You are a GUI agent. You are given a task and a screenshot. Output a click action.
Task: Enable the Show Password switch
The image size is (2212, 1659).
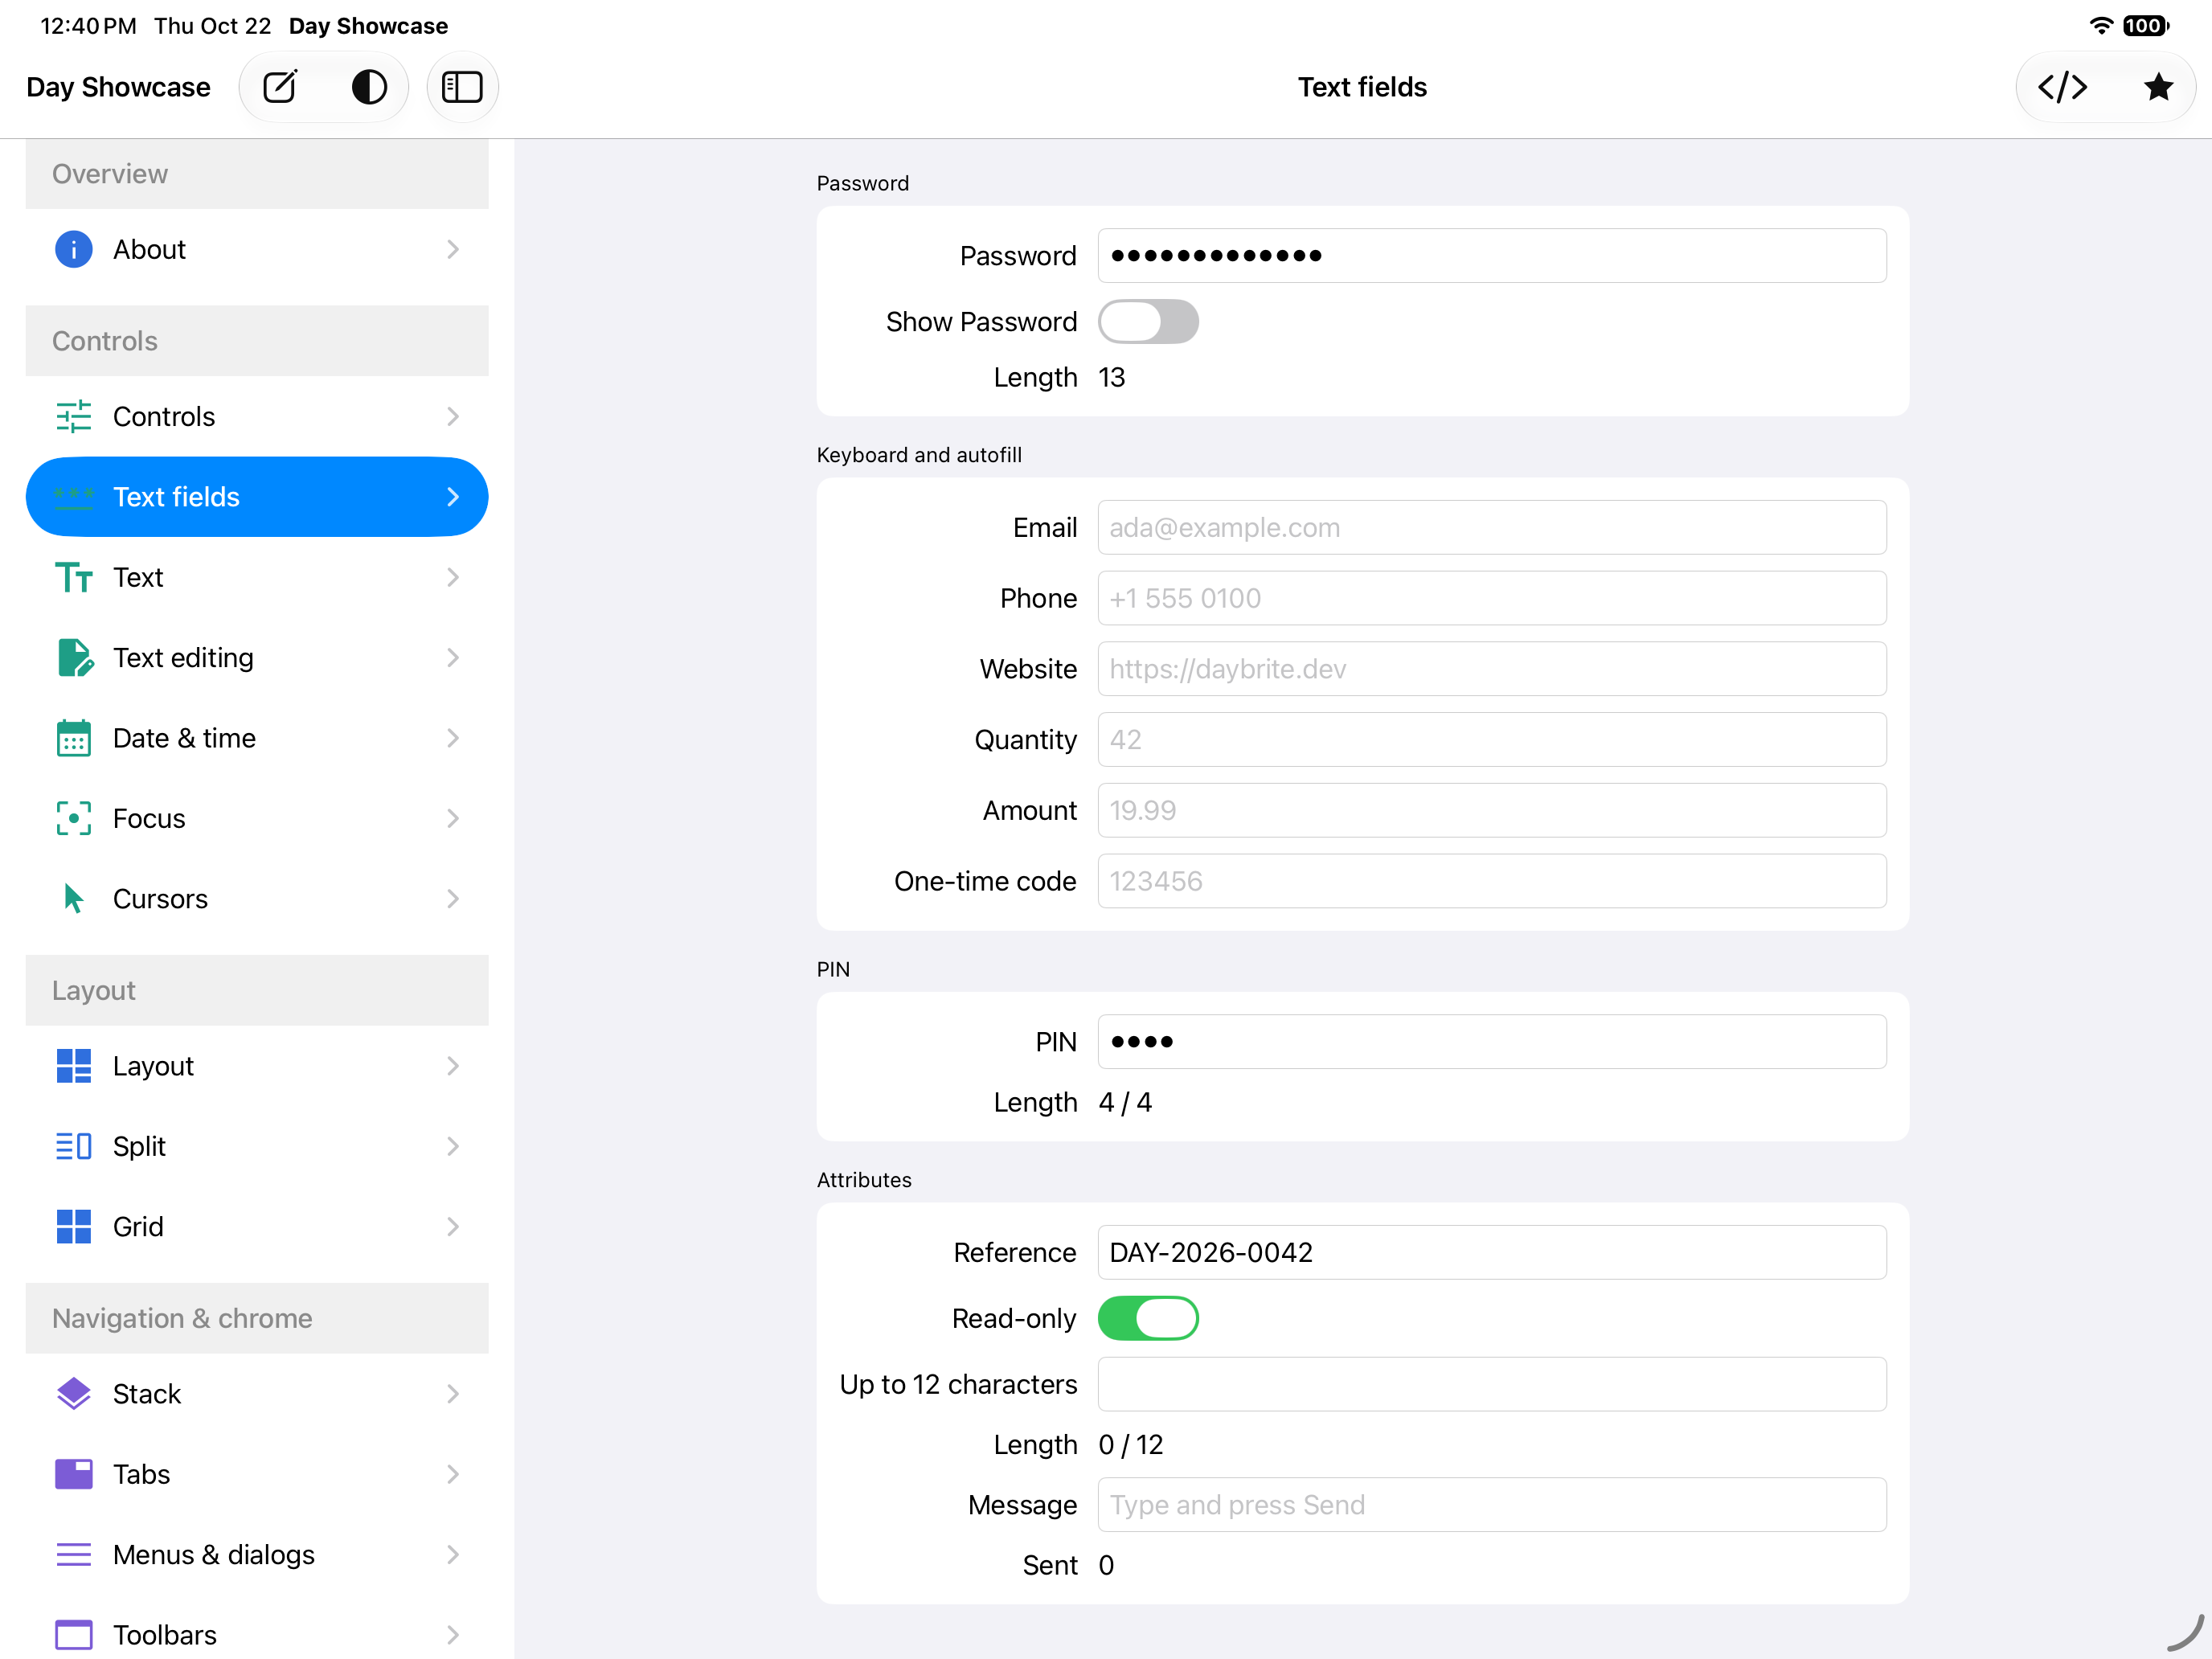pos(1148,321)
